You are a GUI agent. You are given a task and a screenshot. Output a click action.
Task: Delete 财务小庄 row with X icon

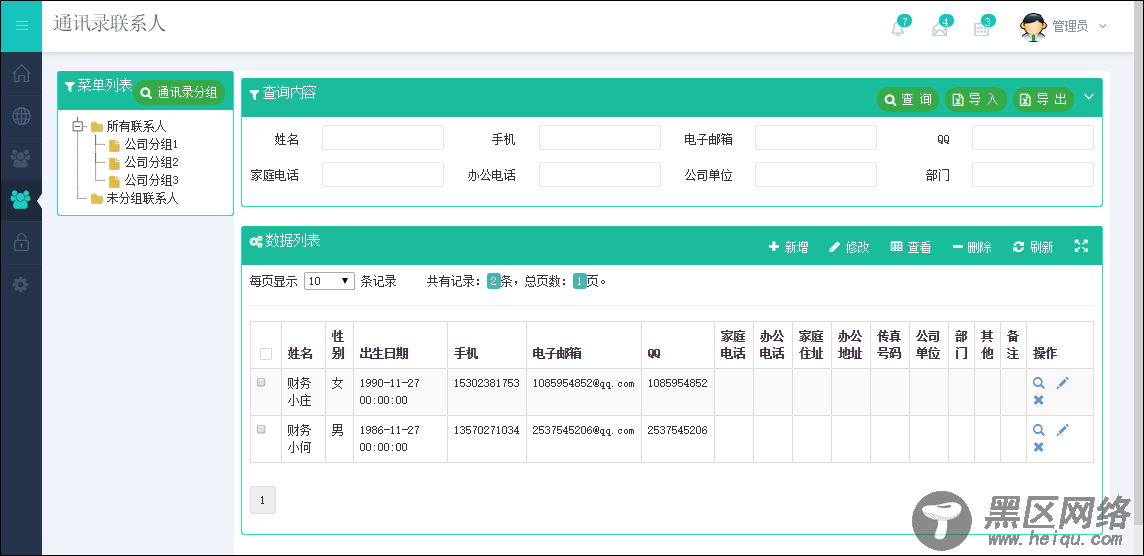tap(1038, 400)
